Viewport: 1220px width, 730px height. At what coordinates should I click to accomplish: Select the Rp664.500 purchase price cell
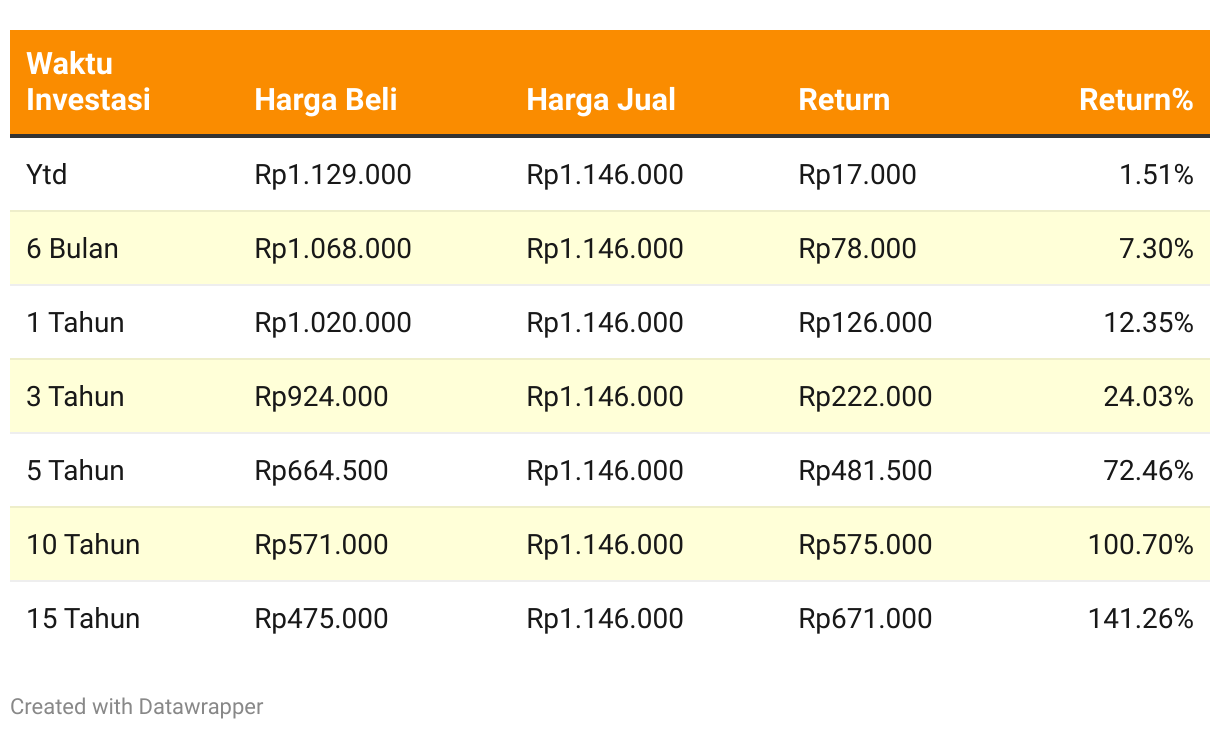pos(321,471)
